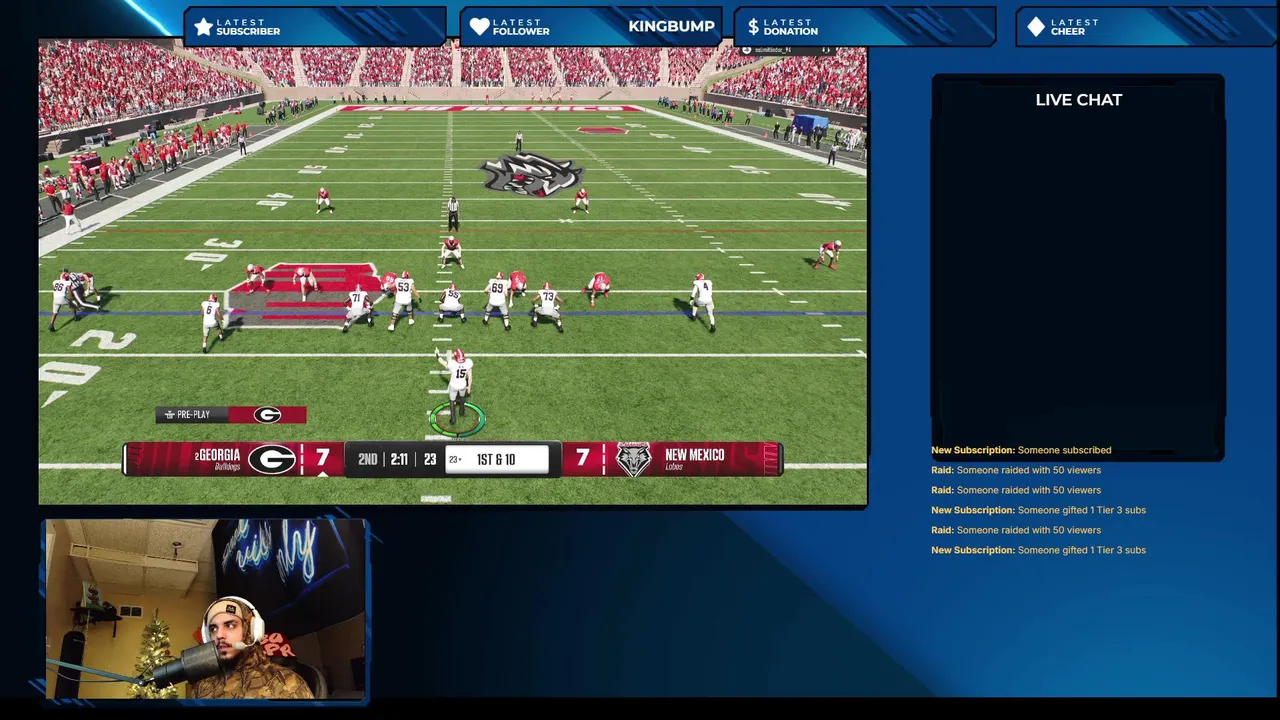Click the dollar sign icon beside Latest Donation
1280x720 pixels.
click(x=753, y=27)
